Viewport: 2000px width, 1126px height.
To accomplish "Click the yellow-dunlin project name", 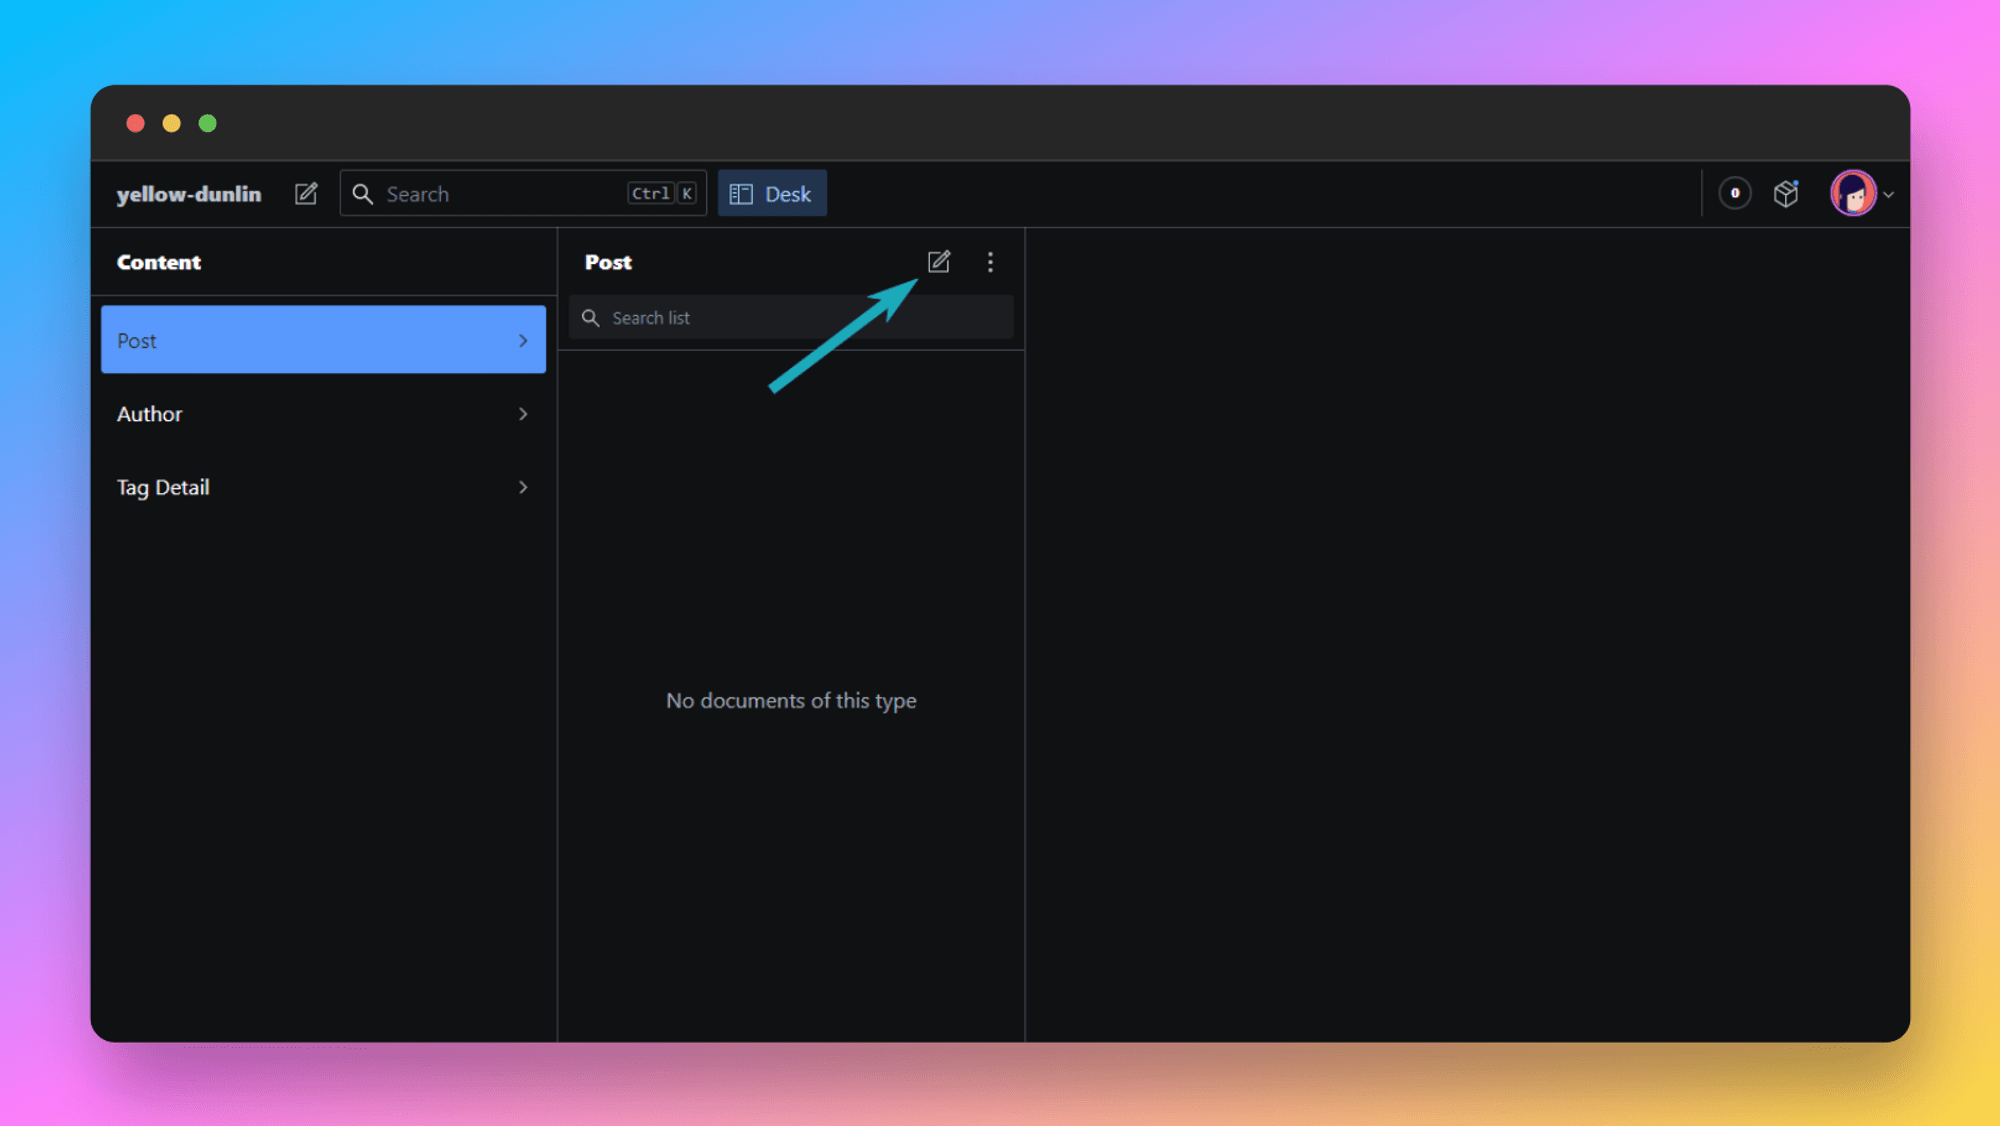I will [189, 194].
